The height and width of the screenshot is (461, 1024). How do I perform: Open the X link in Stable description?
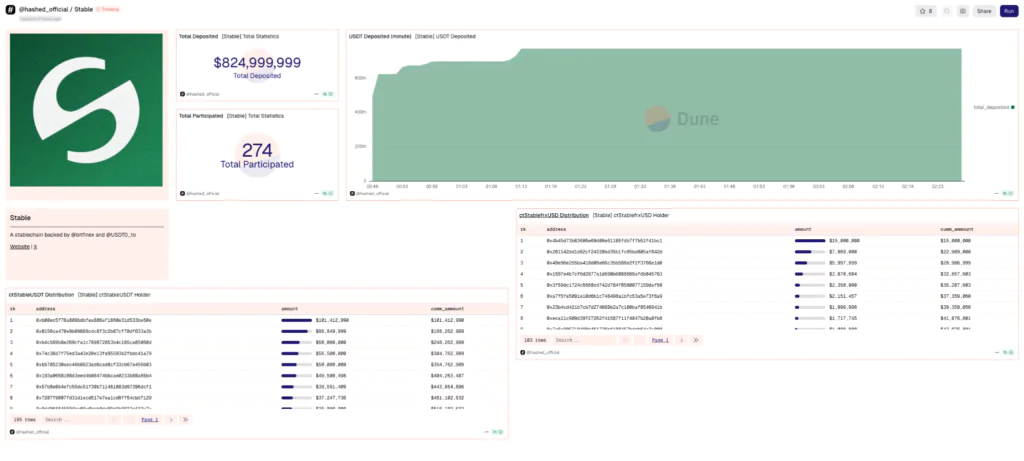[x=36, y=245]
